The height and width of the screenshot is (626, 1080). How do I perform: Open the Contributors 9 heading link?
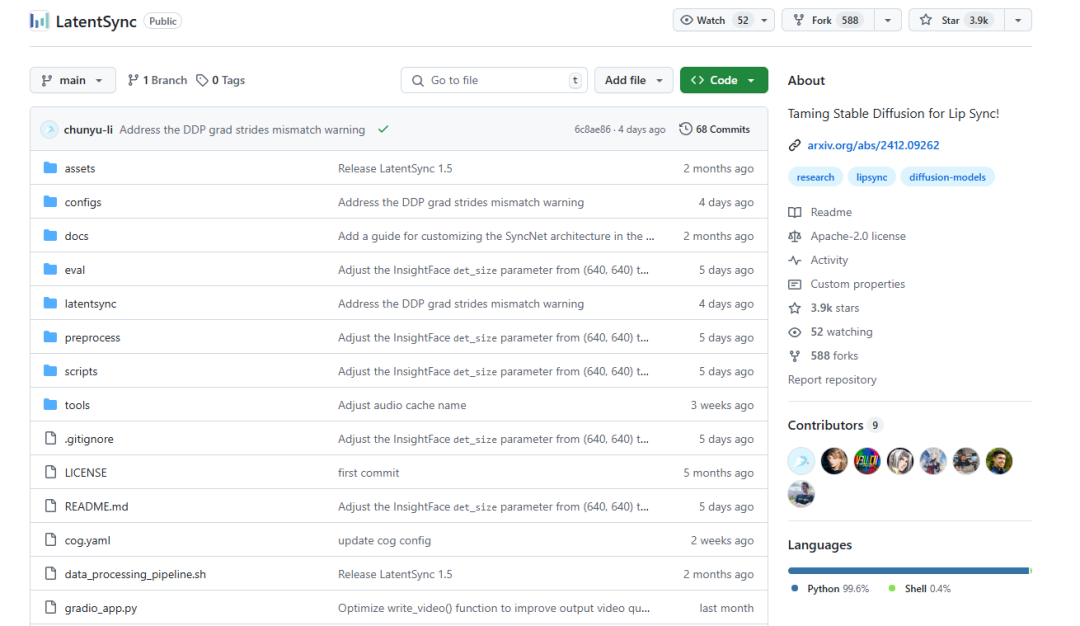tap(834, 425)
